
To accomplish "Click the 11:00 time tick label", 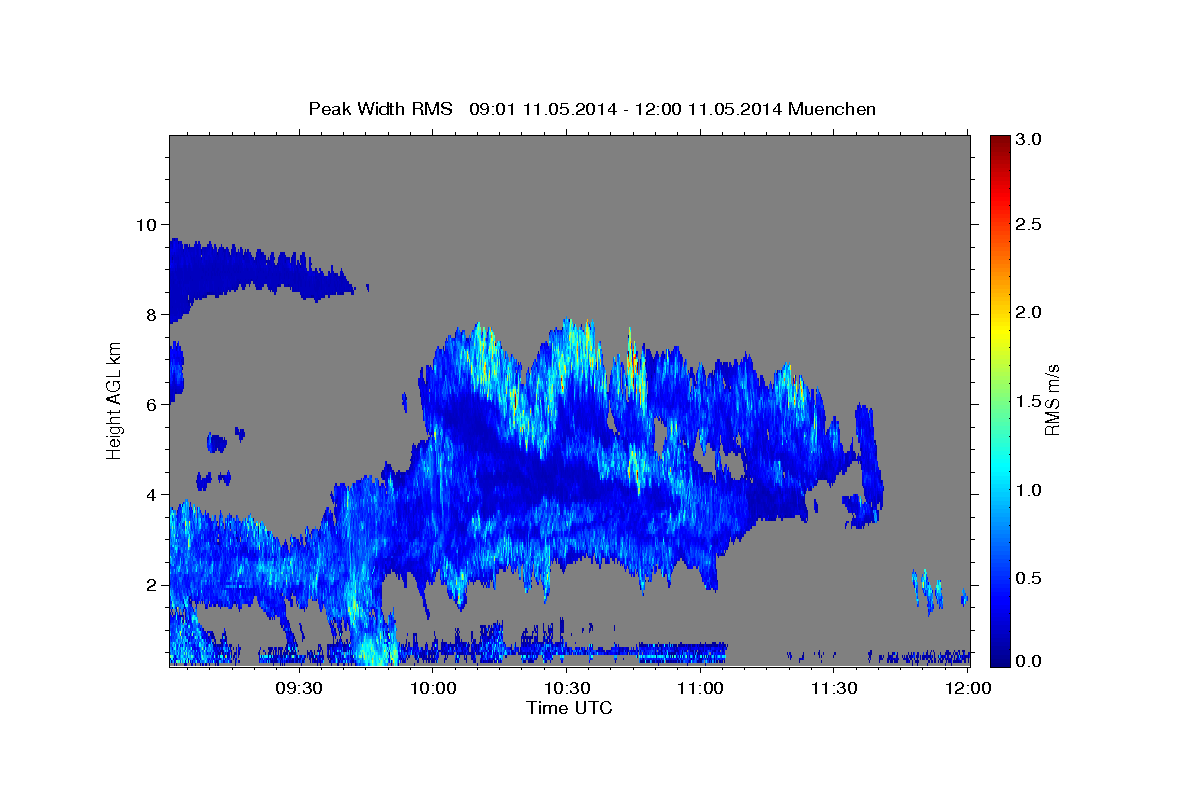I will [x=701, y=688].
